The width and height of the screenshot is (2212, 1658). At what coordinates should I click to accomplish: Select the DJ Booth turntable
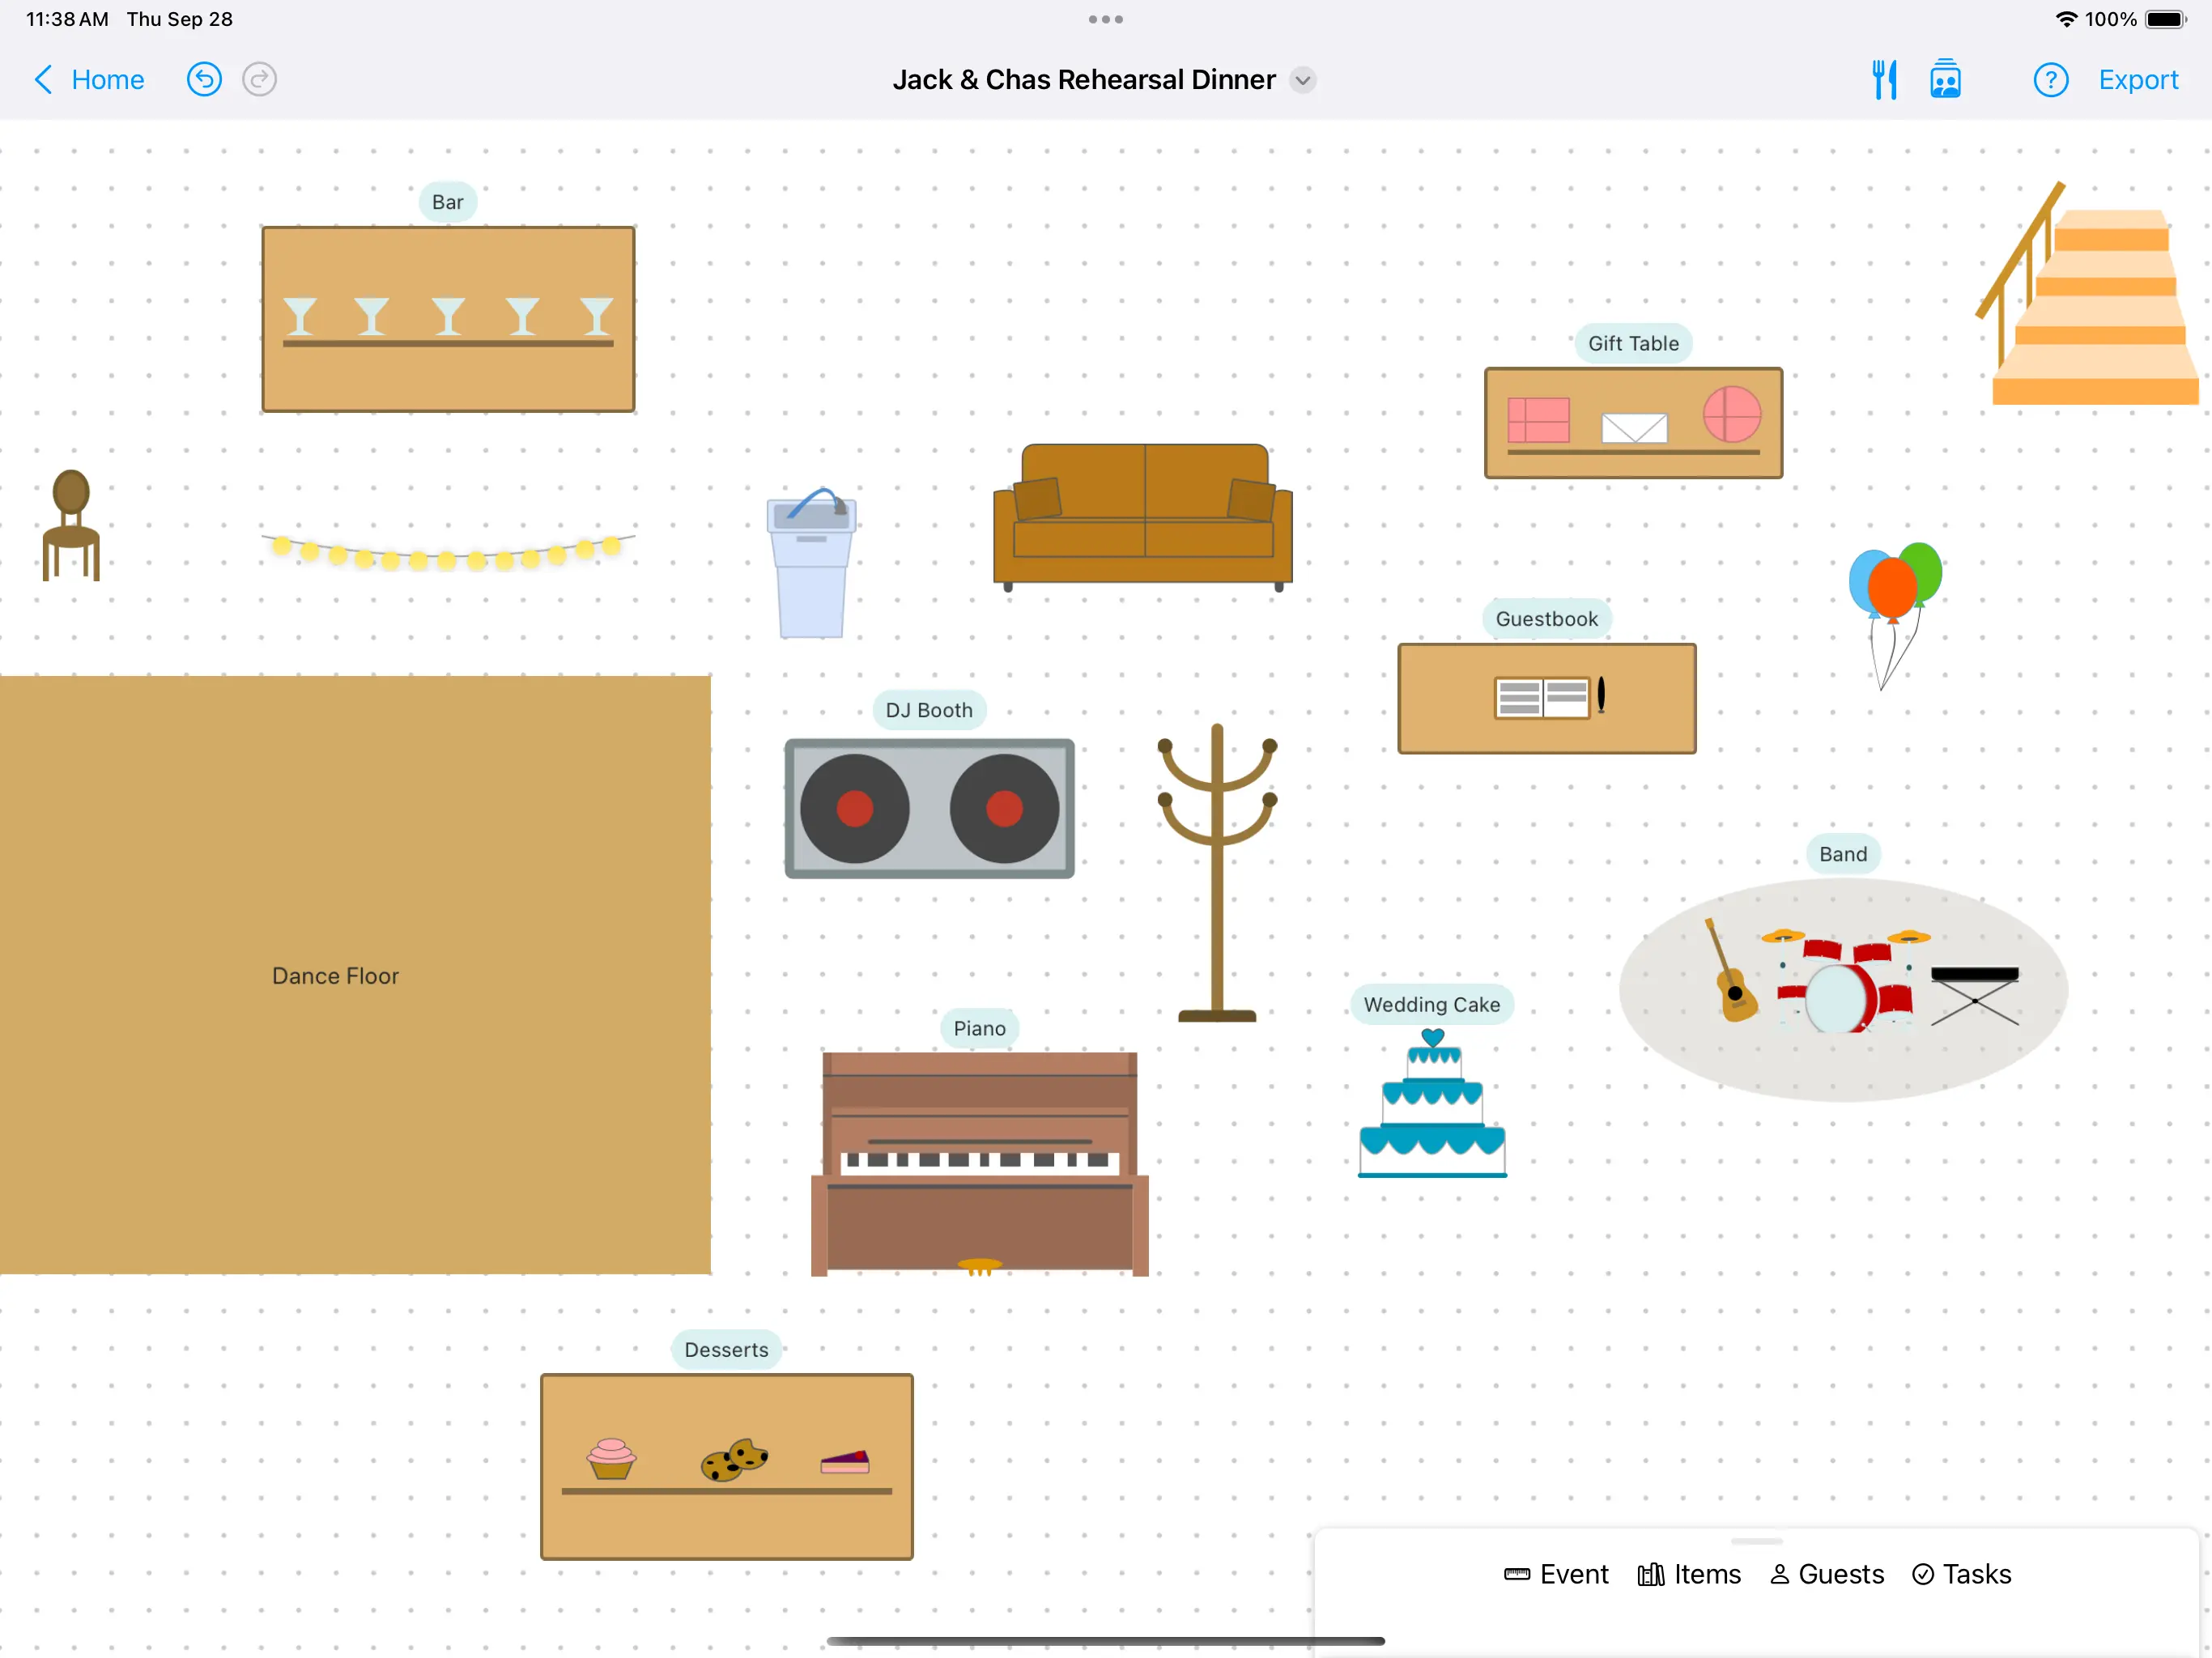929,808
